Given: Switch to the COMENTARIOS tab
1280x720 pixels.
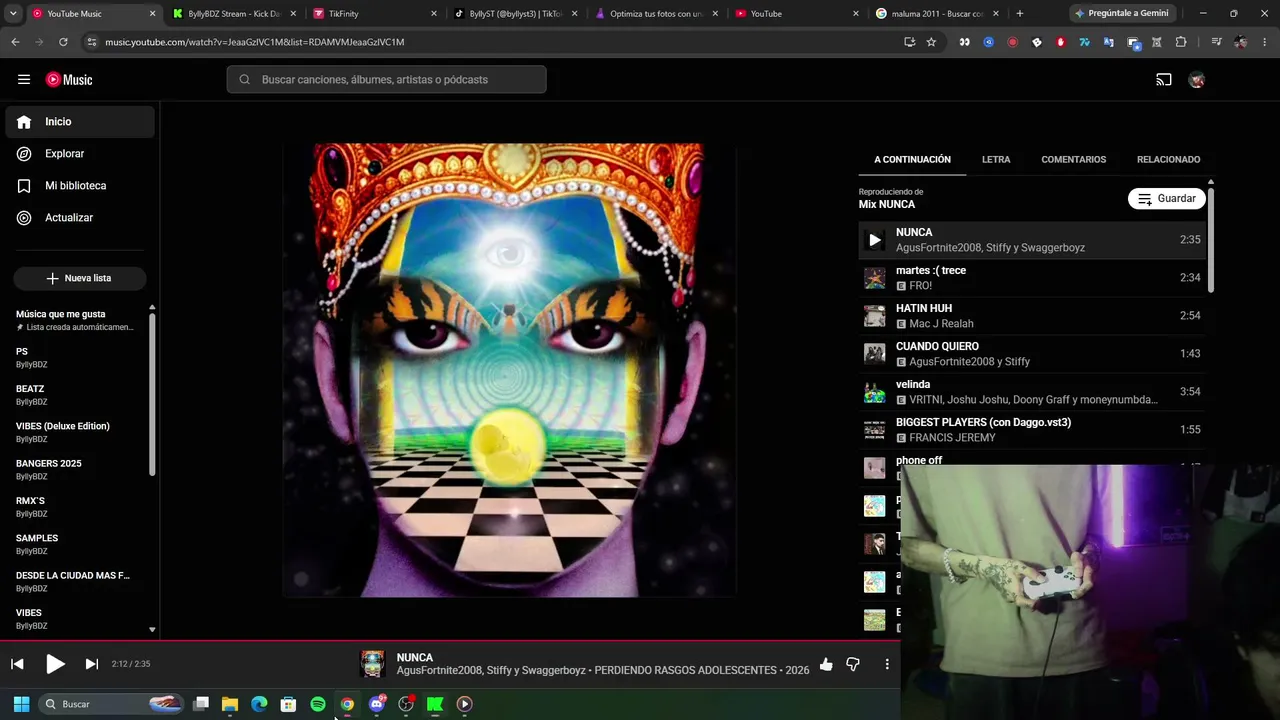Looking at the screenshot, I should tap(1073, 160).
